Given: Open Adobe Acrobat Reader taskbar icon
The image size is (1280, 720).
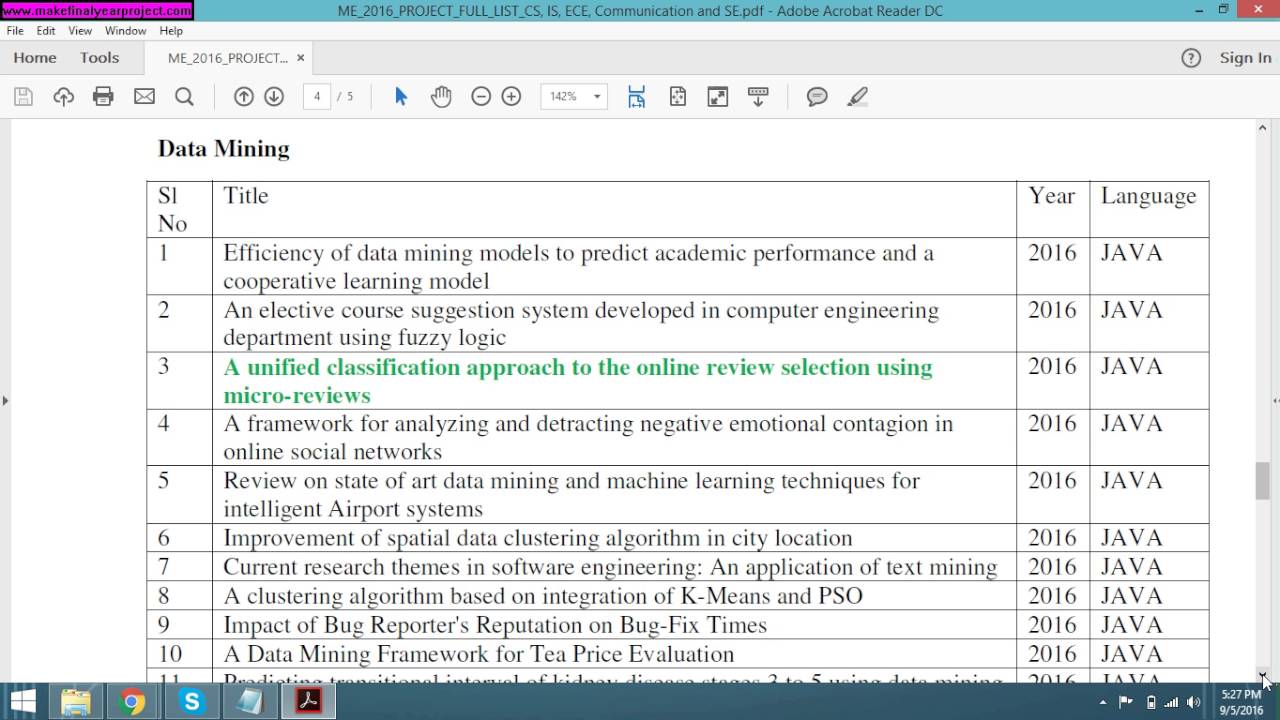Looking at the screenshot, I should click(307, 701).
